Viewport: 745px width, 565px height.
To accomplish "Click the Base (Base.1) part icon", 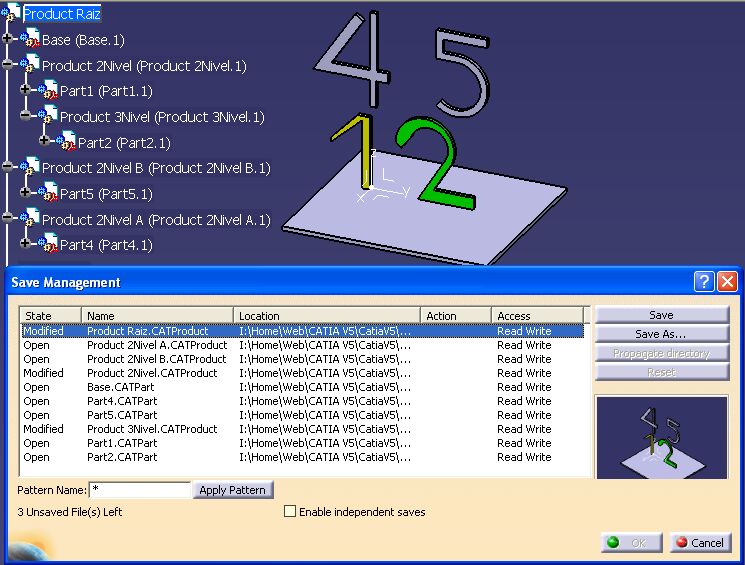I will pyautogui.click(x=29, y=38).
